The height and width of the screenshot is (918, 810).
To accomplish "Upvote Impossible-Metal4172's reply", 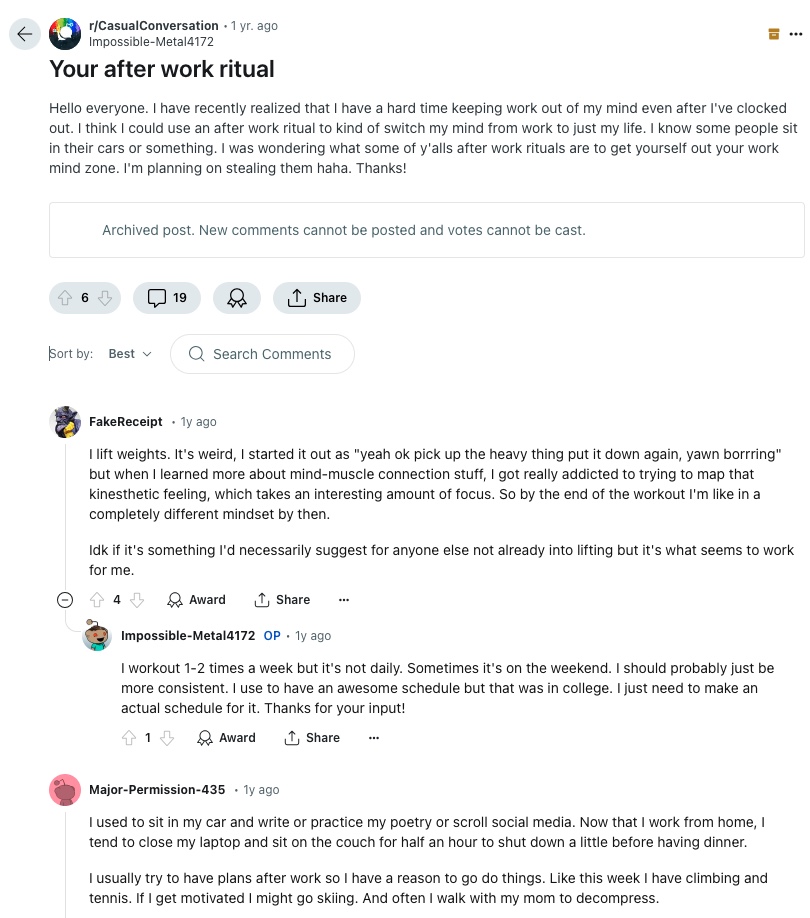I will click(129, 738).
